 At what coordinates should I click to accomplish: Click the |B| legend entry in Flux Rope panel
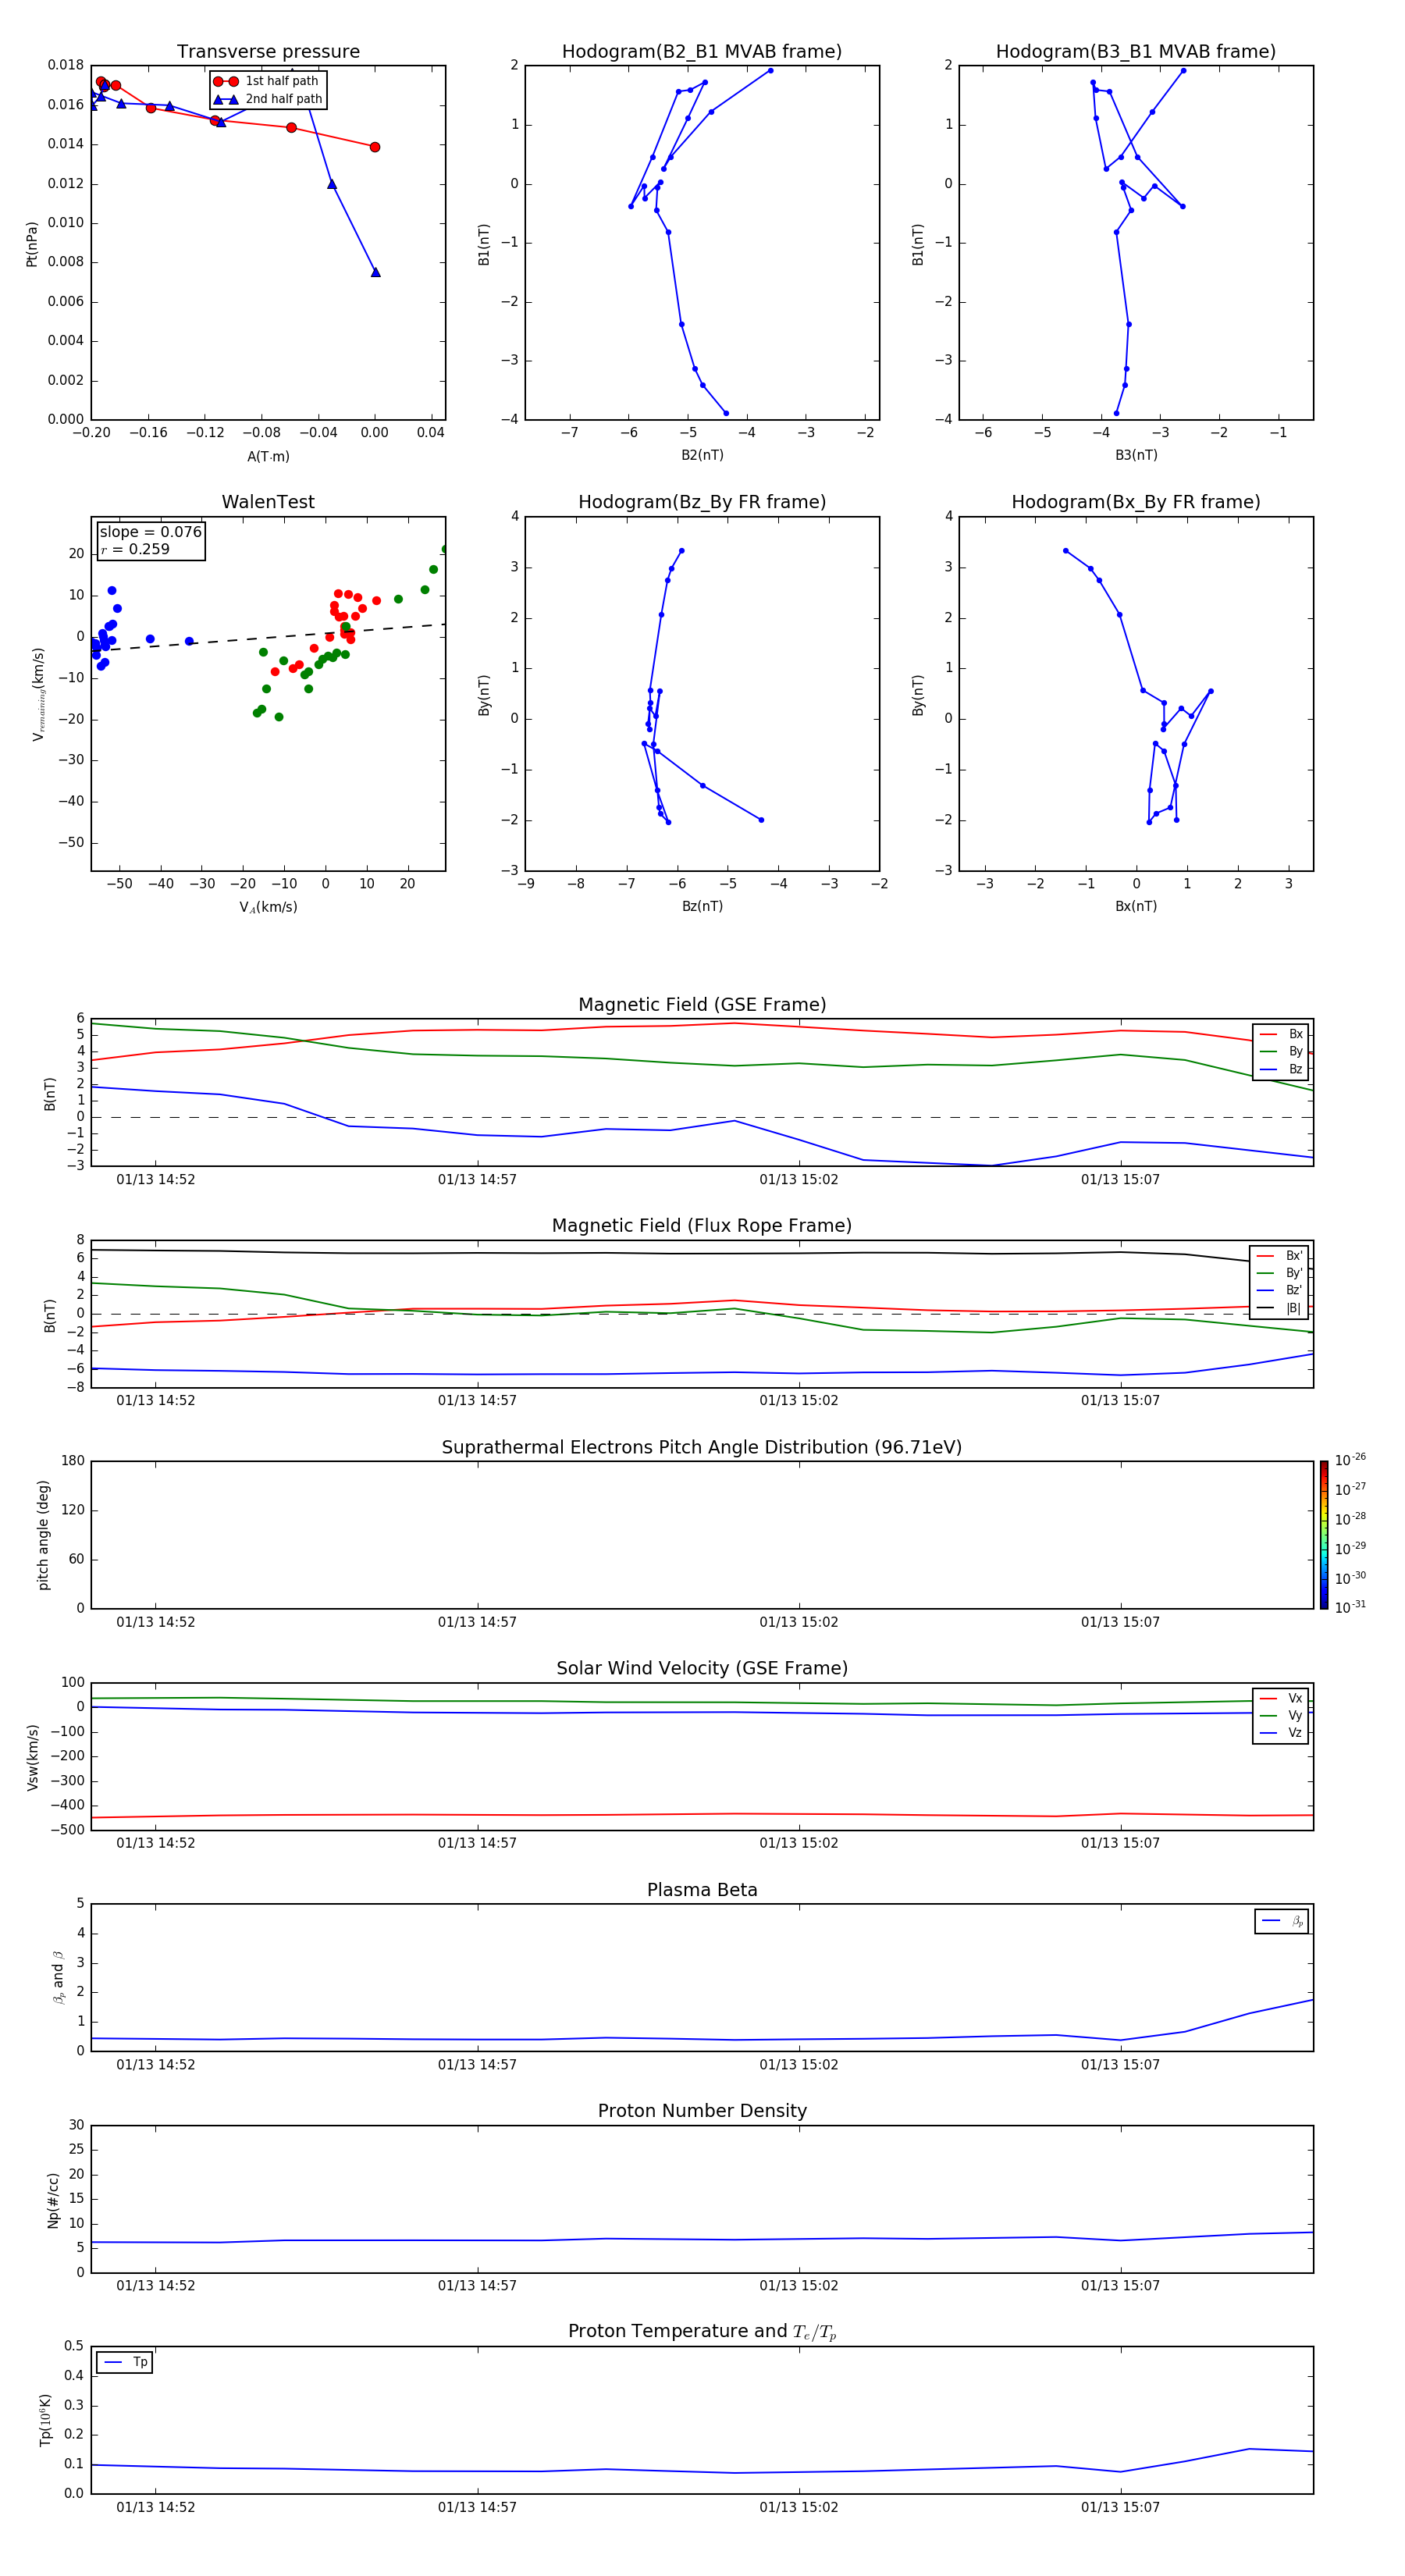pos(1279,1309)
